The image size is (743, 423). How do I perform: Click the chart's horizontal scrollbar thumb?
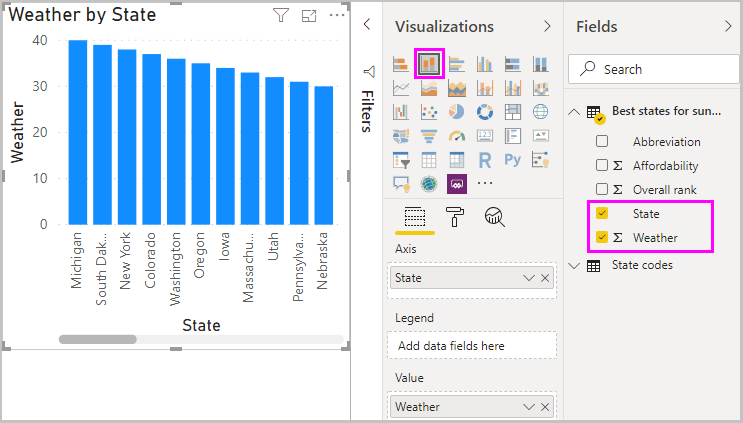(x=98, y=339)
